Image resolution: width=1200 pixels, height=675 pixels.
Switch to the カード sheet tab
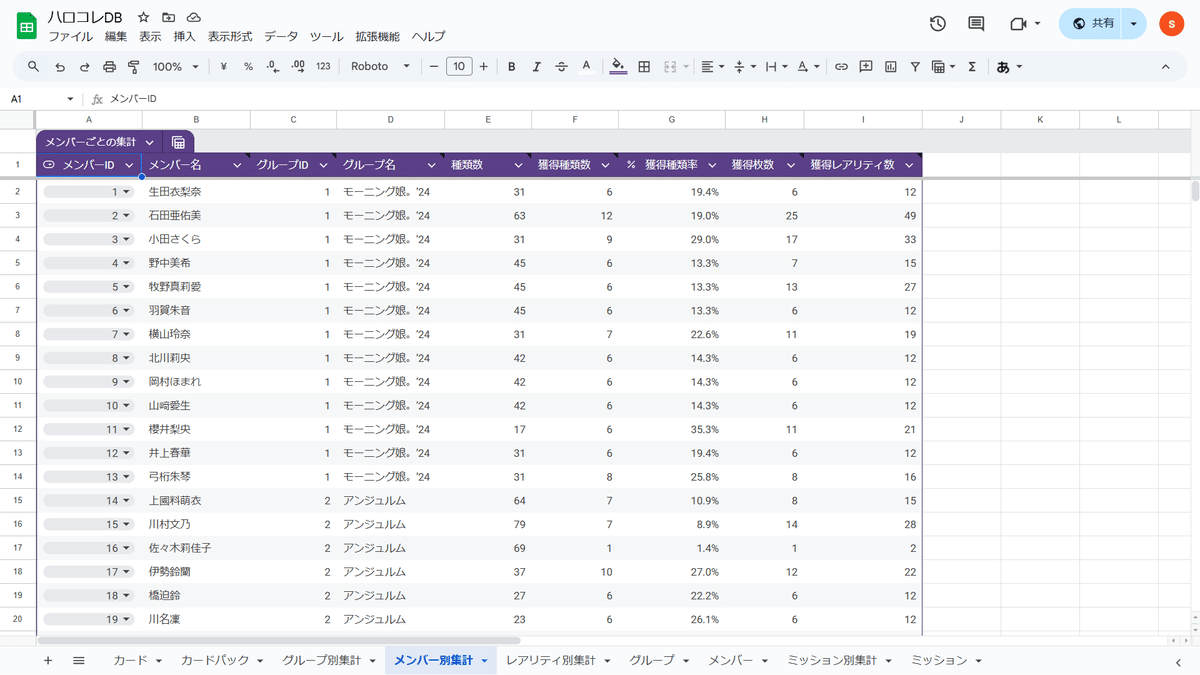pyautogui.click(x=130, y=661)
